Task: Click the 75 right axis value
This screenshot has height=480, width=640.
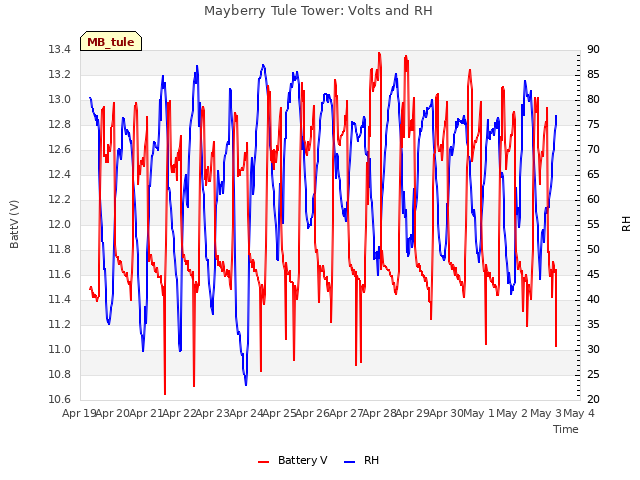Action: [x=593, y=124]
